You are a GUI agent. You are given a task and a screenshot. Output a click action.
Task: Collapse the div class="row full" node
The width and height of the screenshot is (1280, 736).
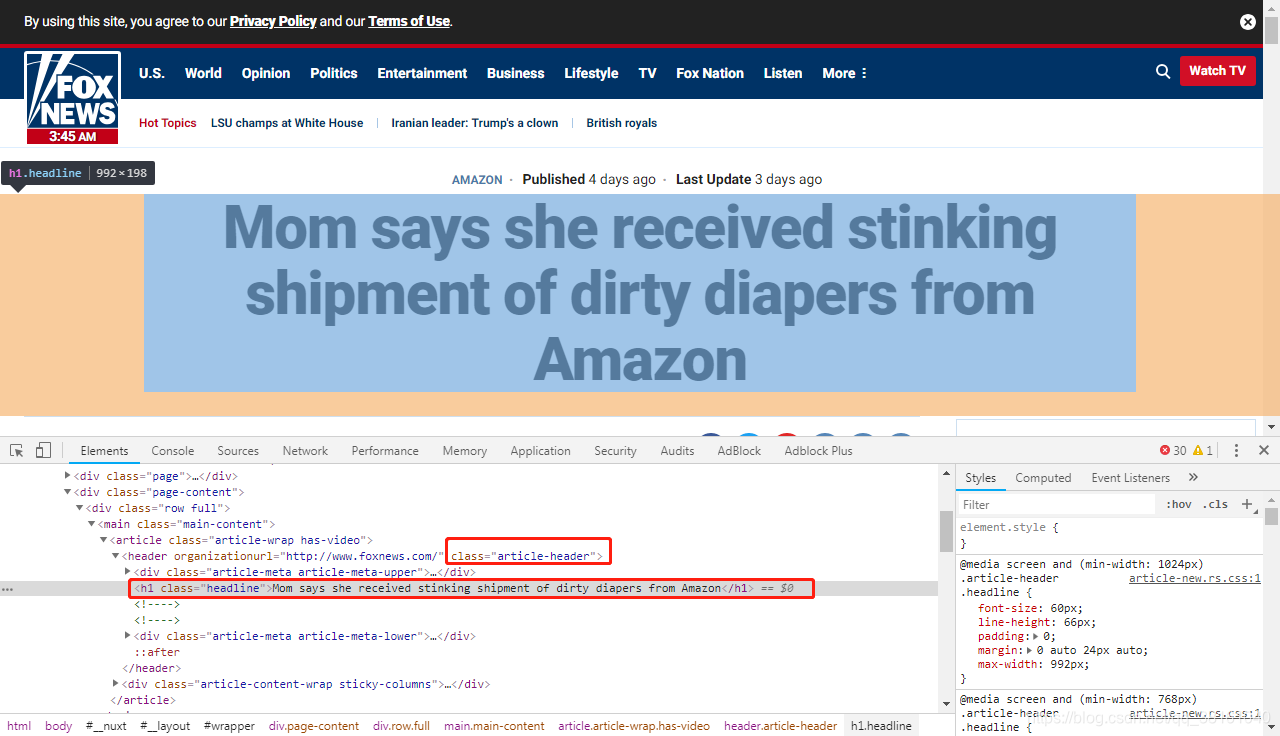(80, 508)
